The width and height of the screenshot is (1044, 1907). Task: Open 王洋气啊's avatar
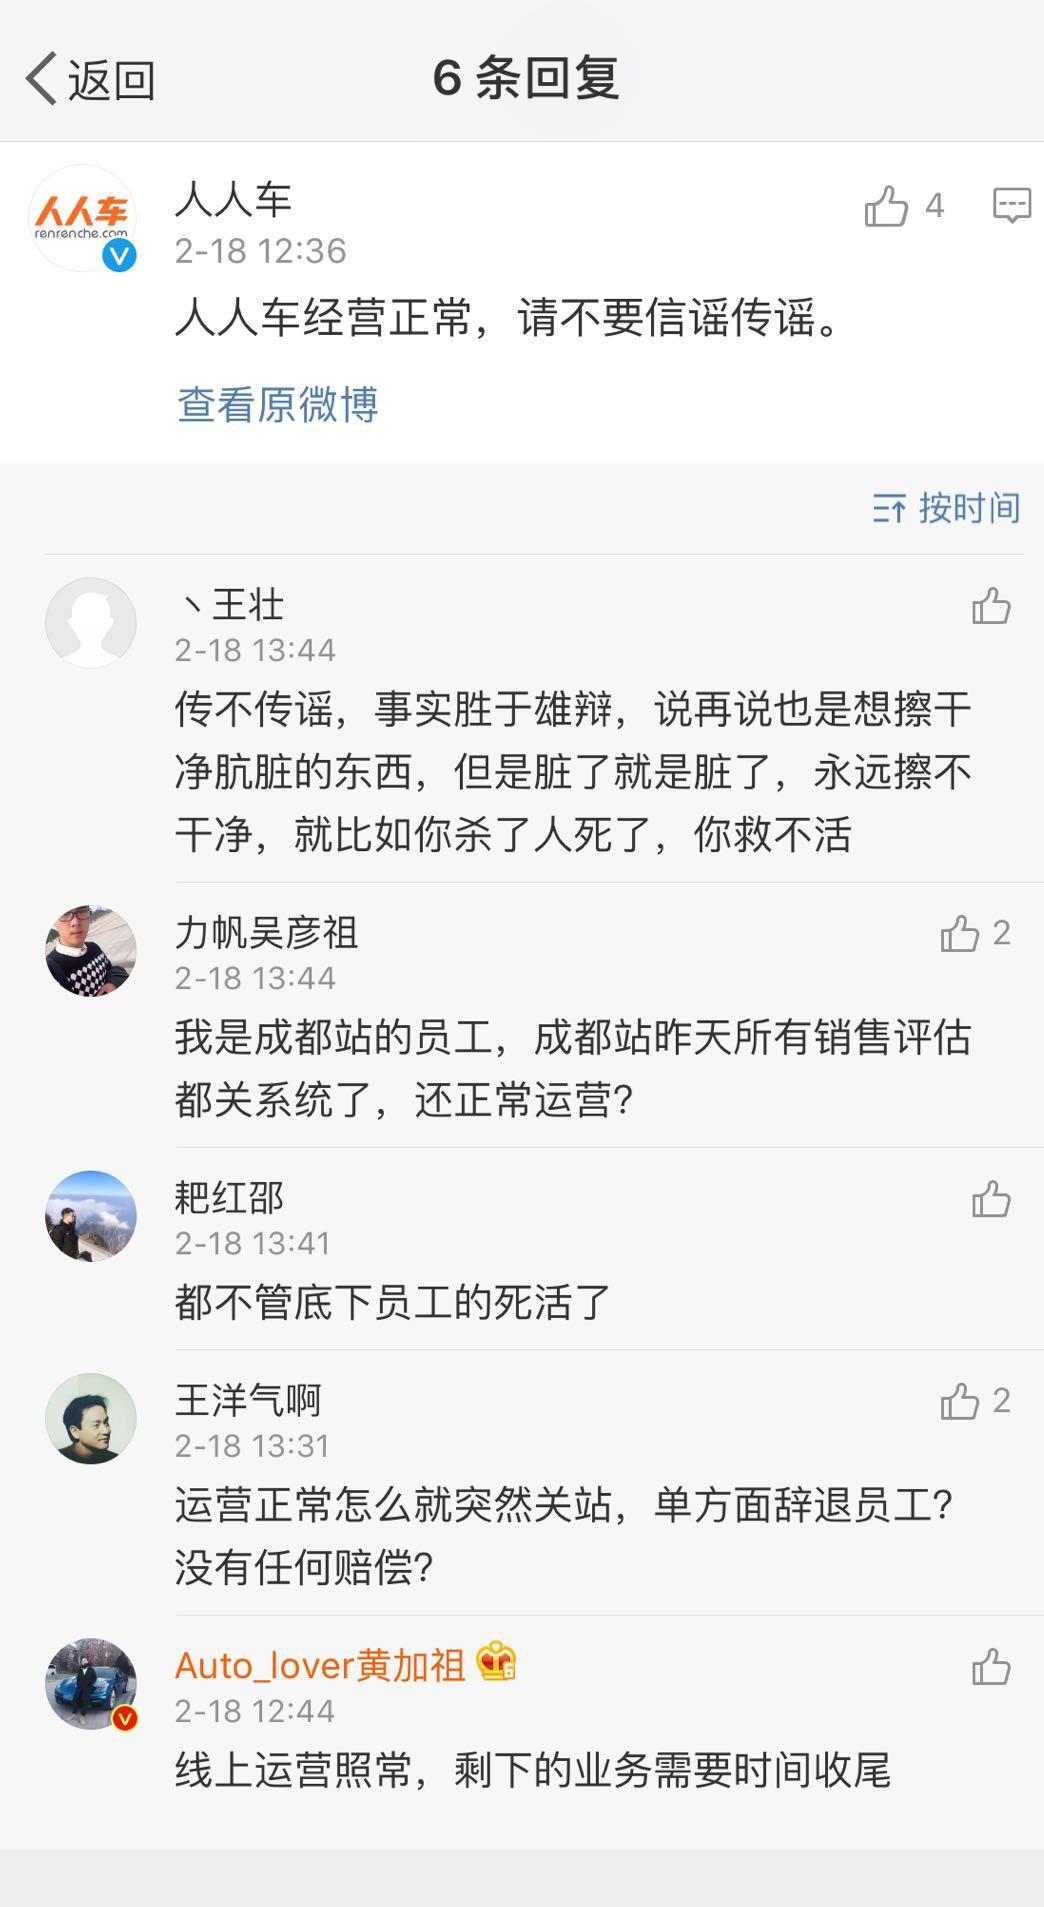pos(91,1418)
